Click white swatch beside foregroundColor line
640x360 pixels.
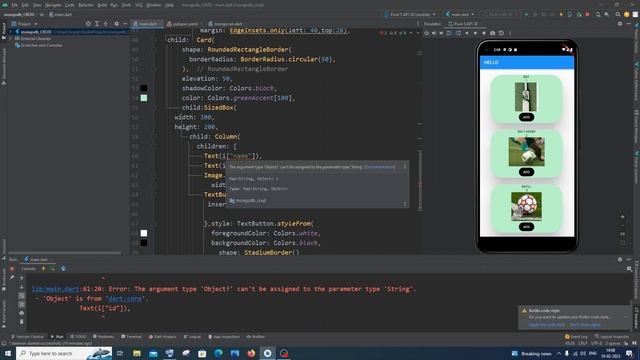[144, 233]
